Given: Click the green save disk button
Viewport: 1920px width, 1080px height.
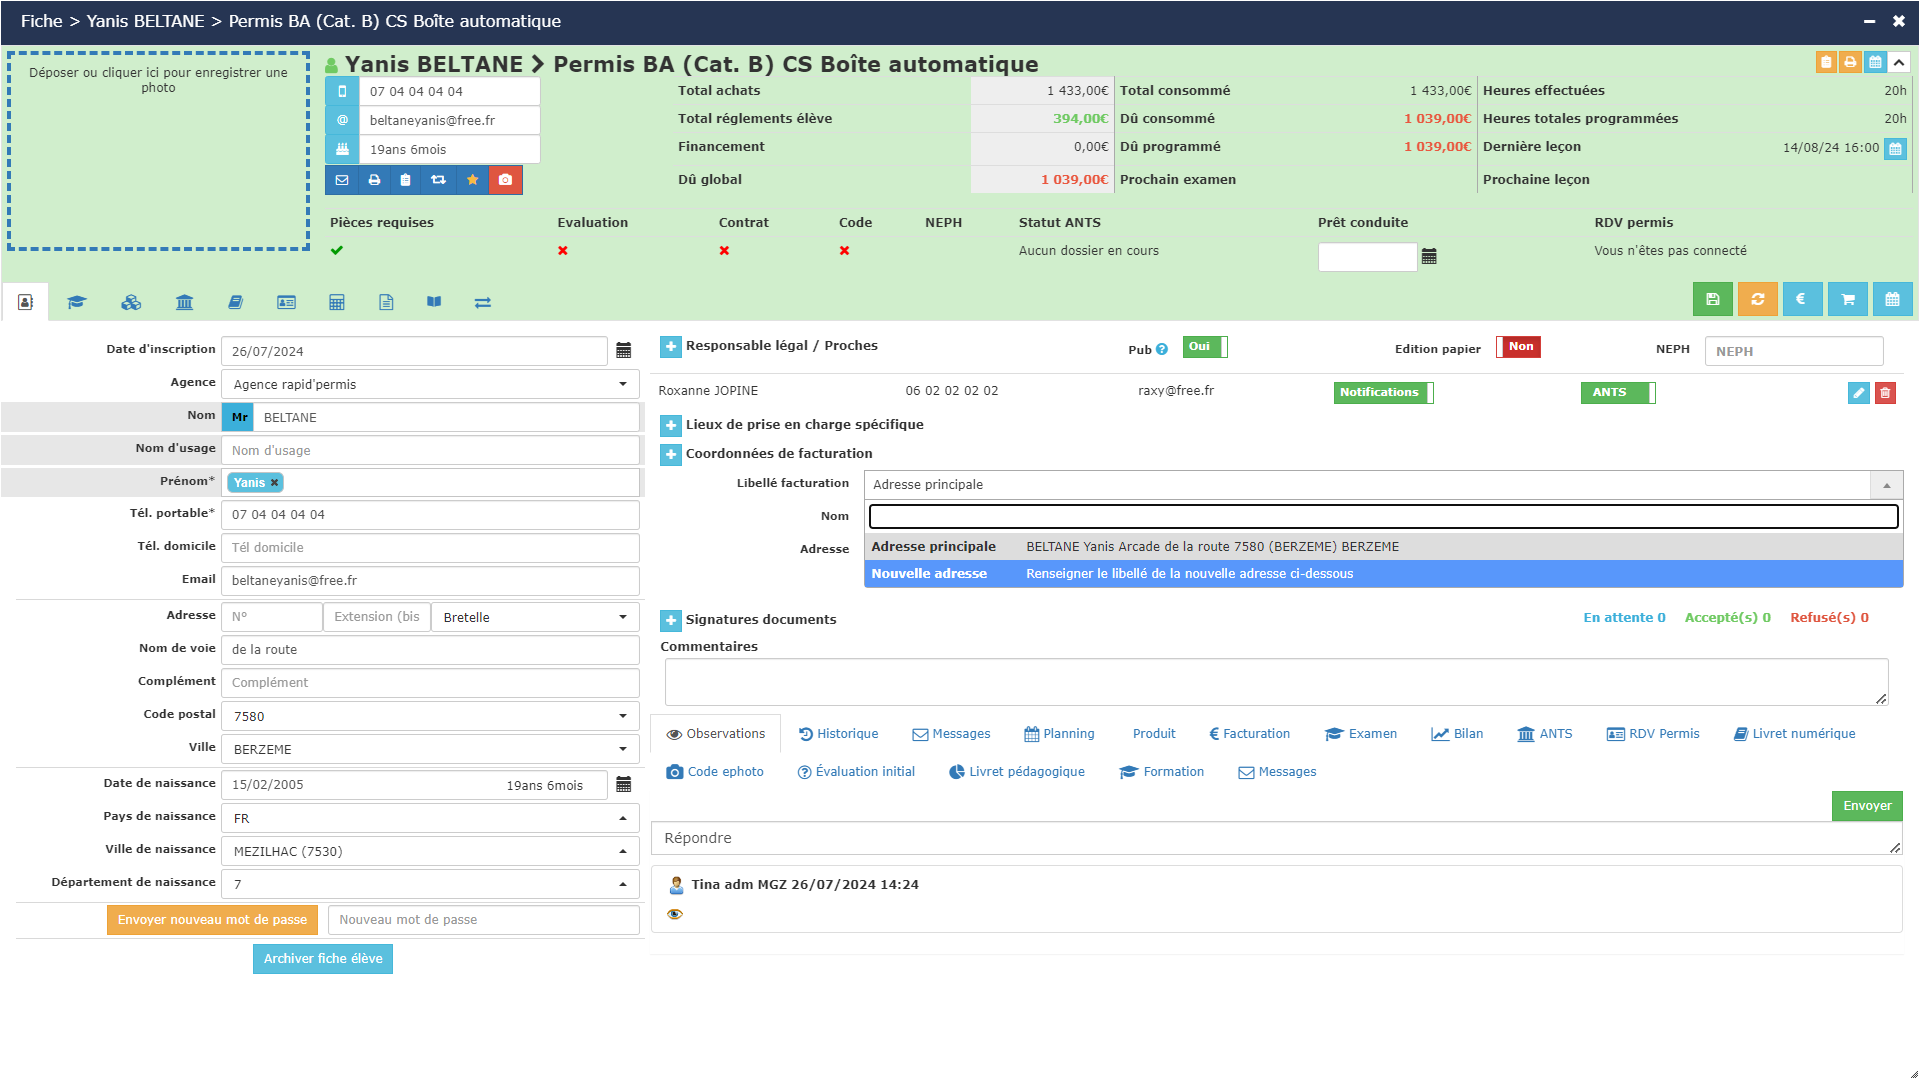Looking at the screenshot, I should point(1712,299).
